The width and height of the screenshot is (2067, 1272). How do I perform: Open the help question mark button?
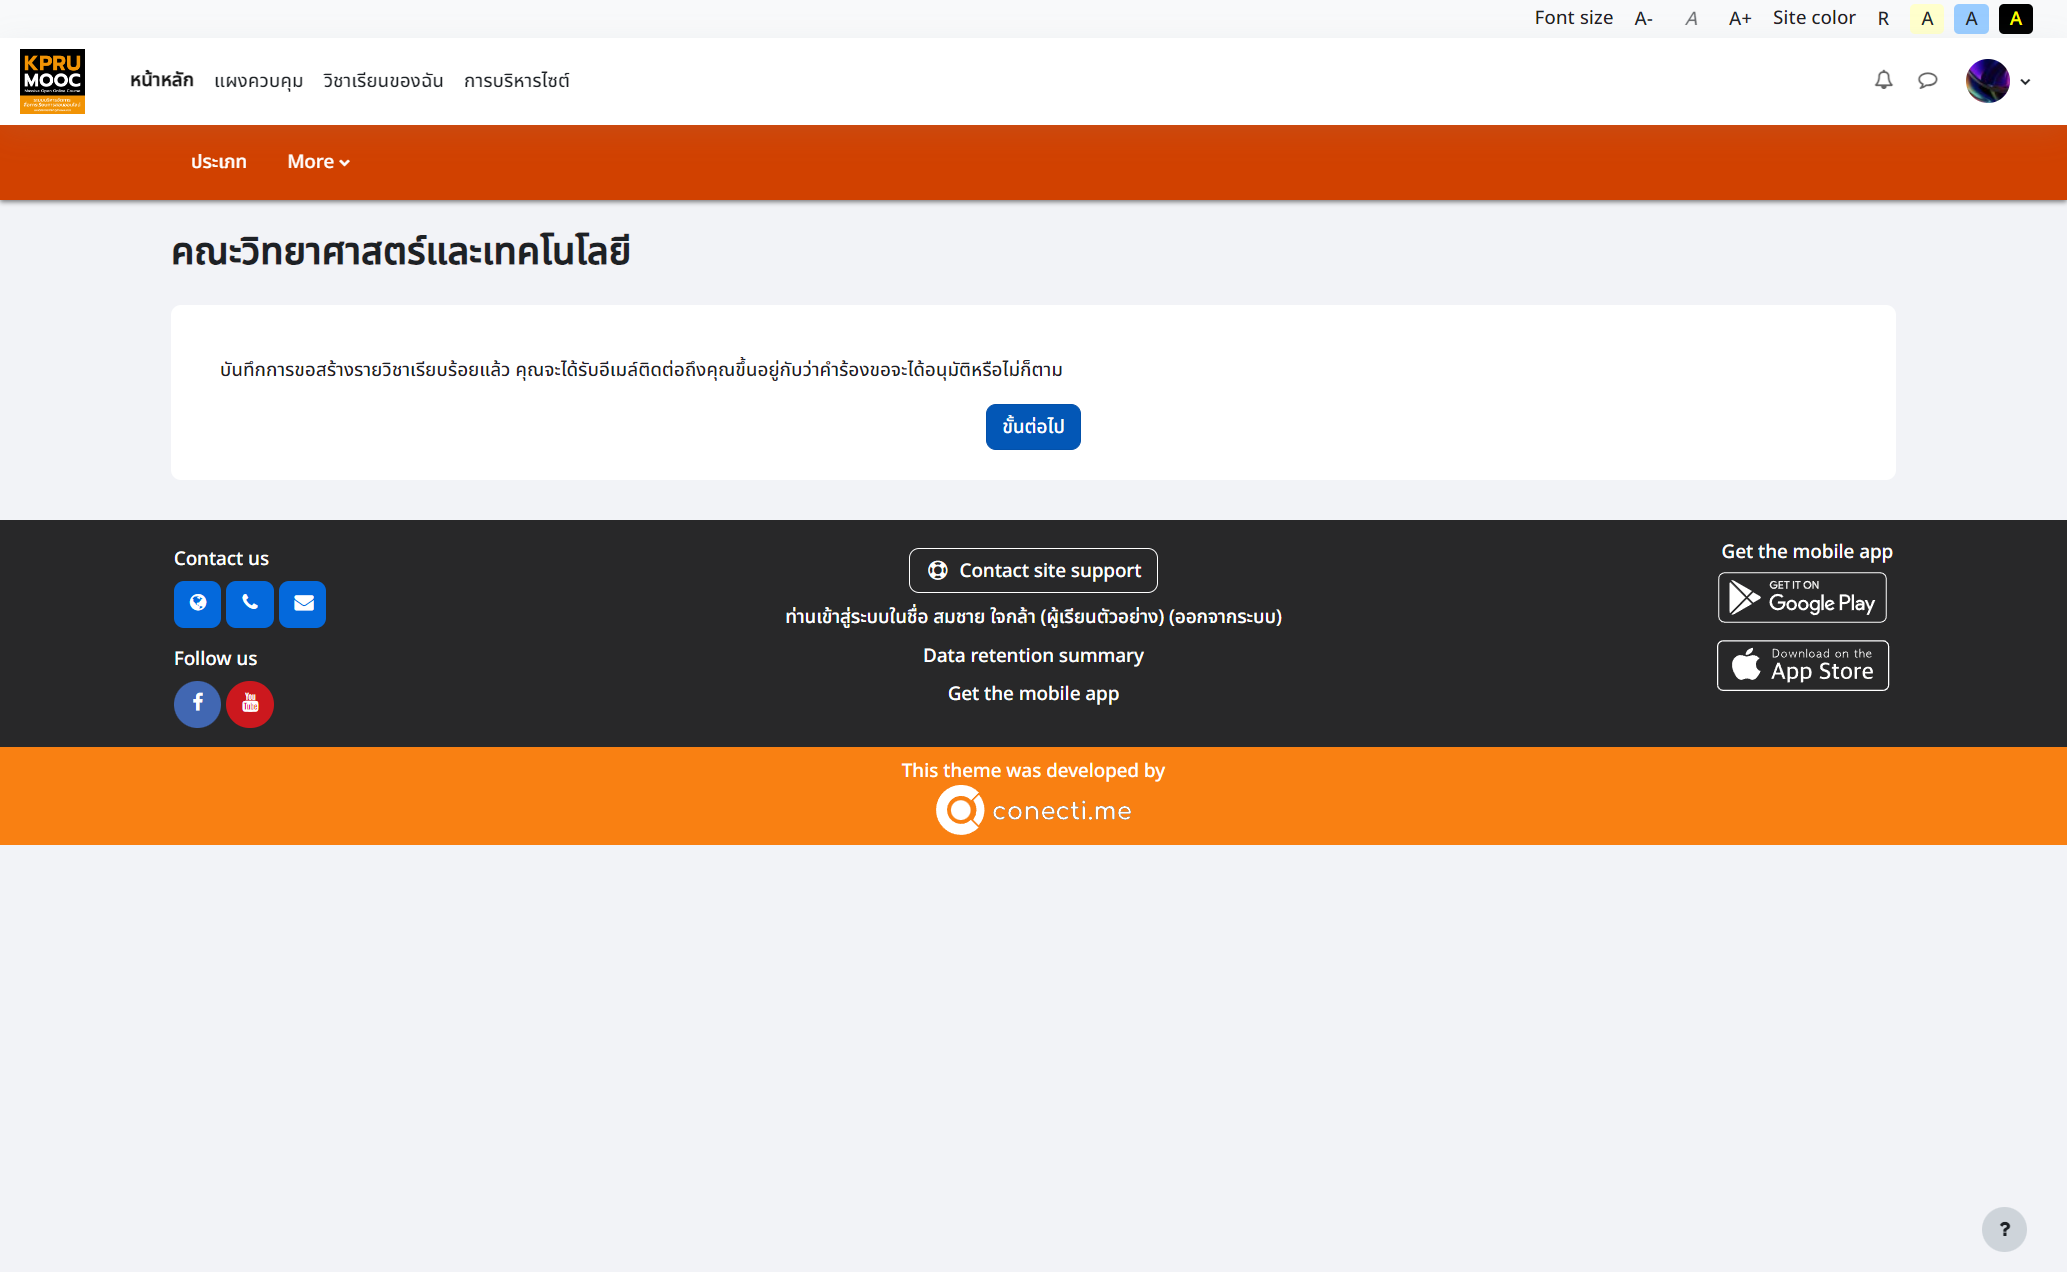tap(2004, 1229)
